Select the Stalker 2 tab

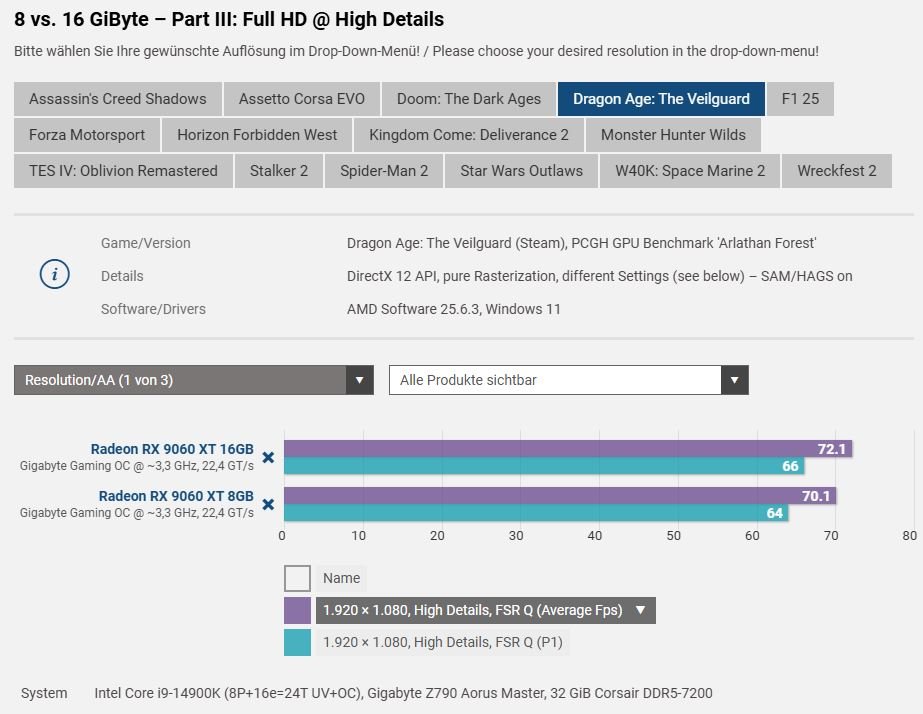[x=279, y=171]
